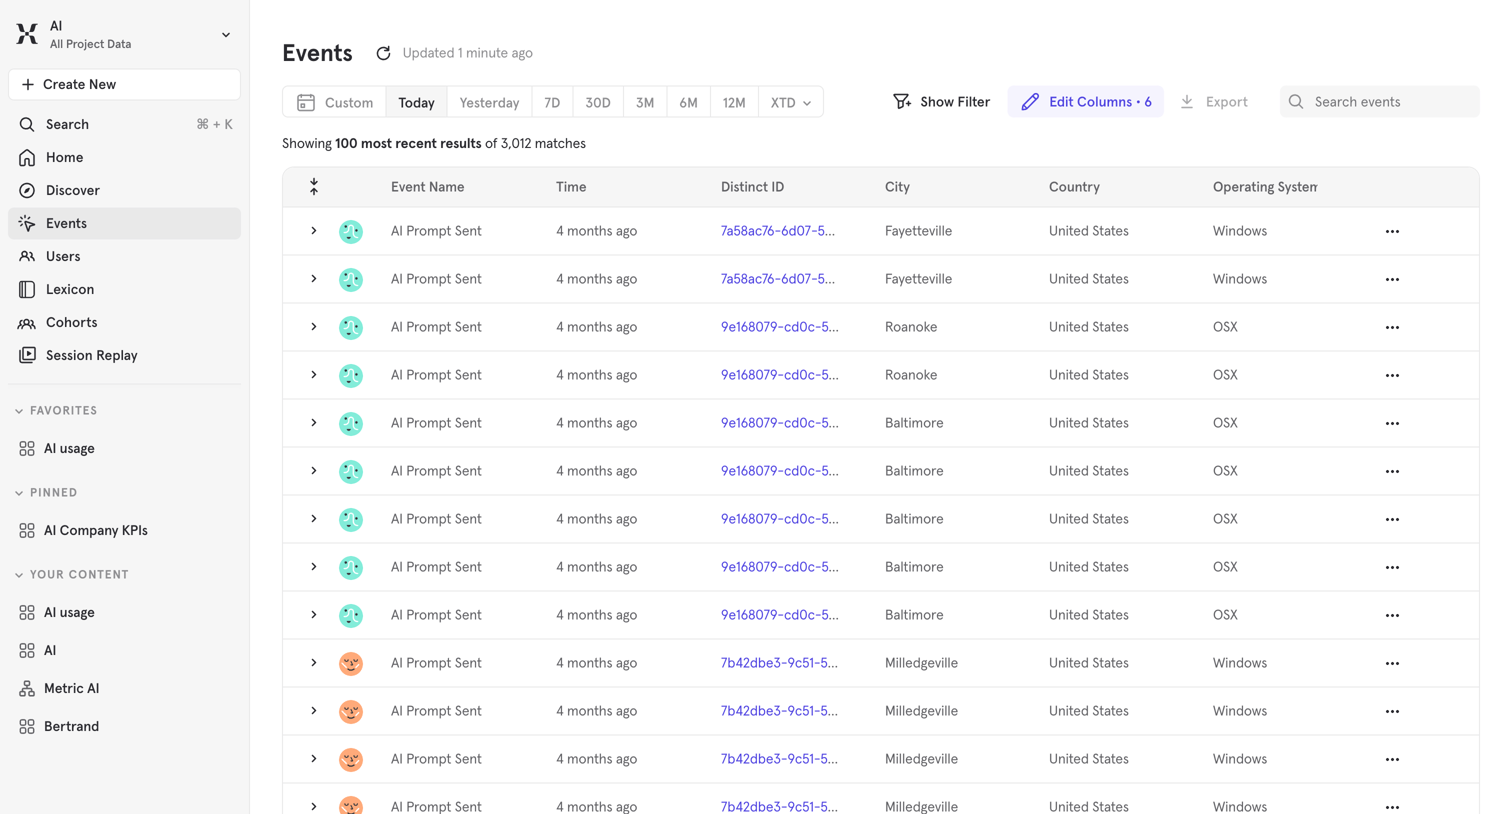
Task: Click the Operating System column header
Action: click(x=1265, y=187)
